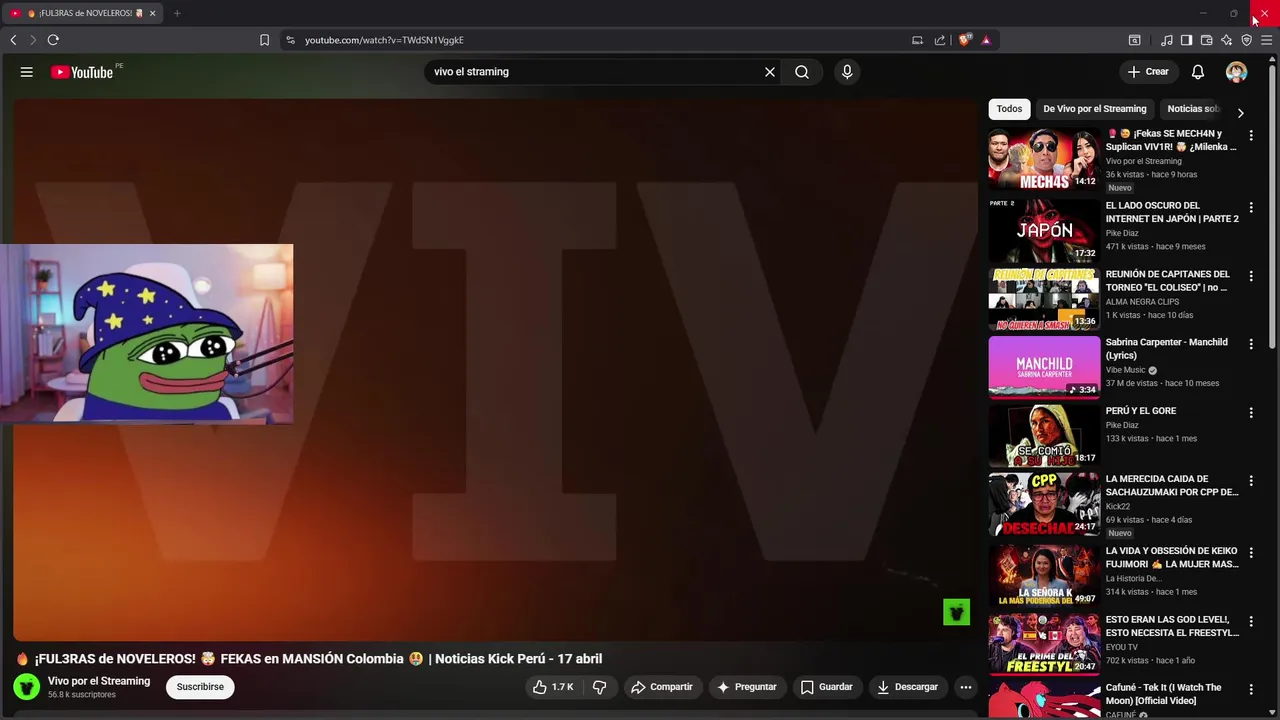Clear the search box with the X
The image size is (1280, 720).
point(770,72)
